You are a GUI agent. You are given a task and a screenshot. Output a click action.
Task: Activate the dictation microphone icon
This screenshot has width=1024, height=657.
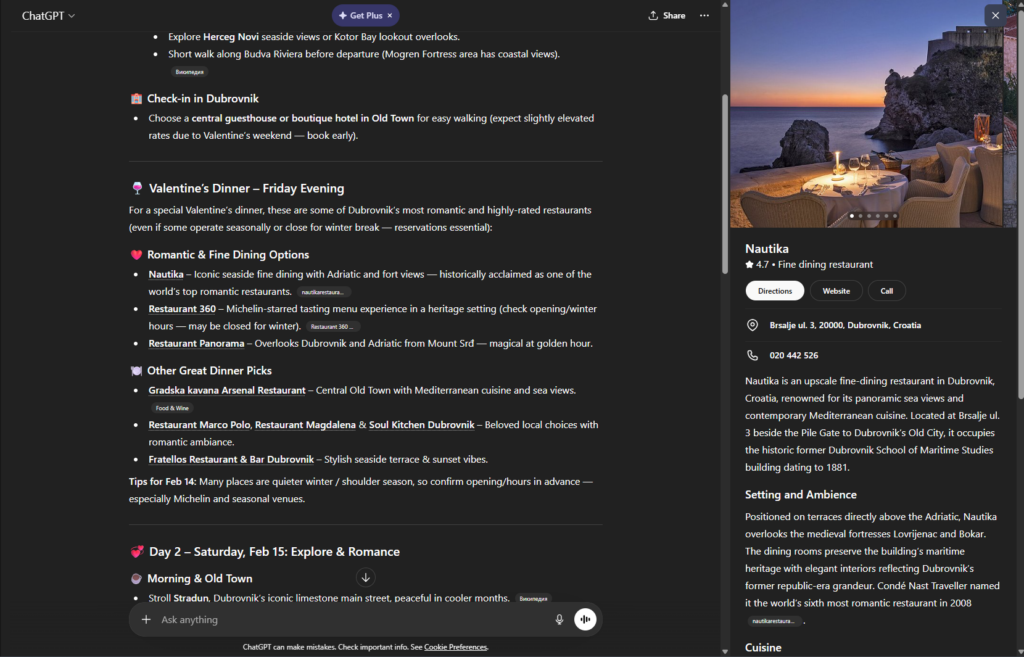pyautogui.click(x=559, y=618)
